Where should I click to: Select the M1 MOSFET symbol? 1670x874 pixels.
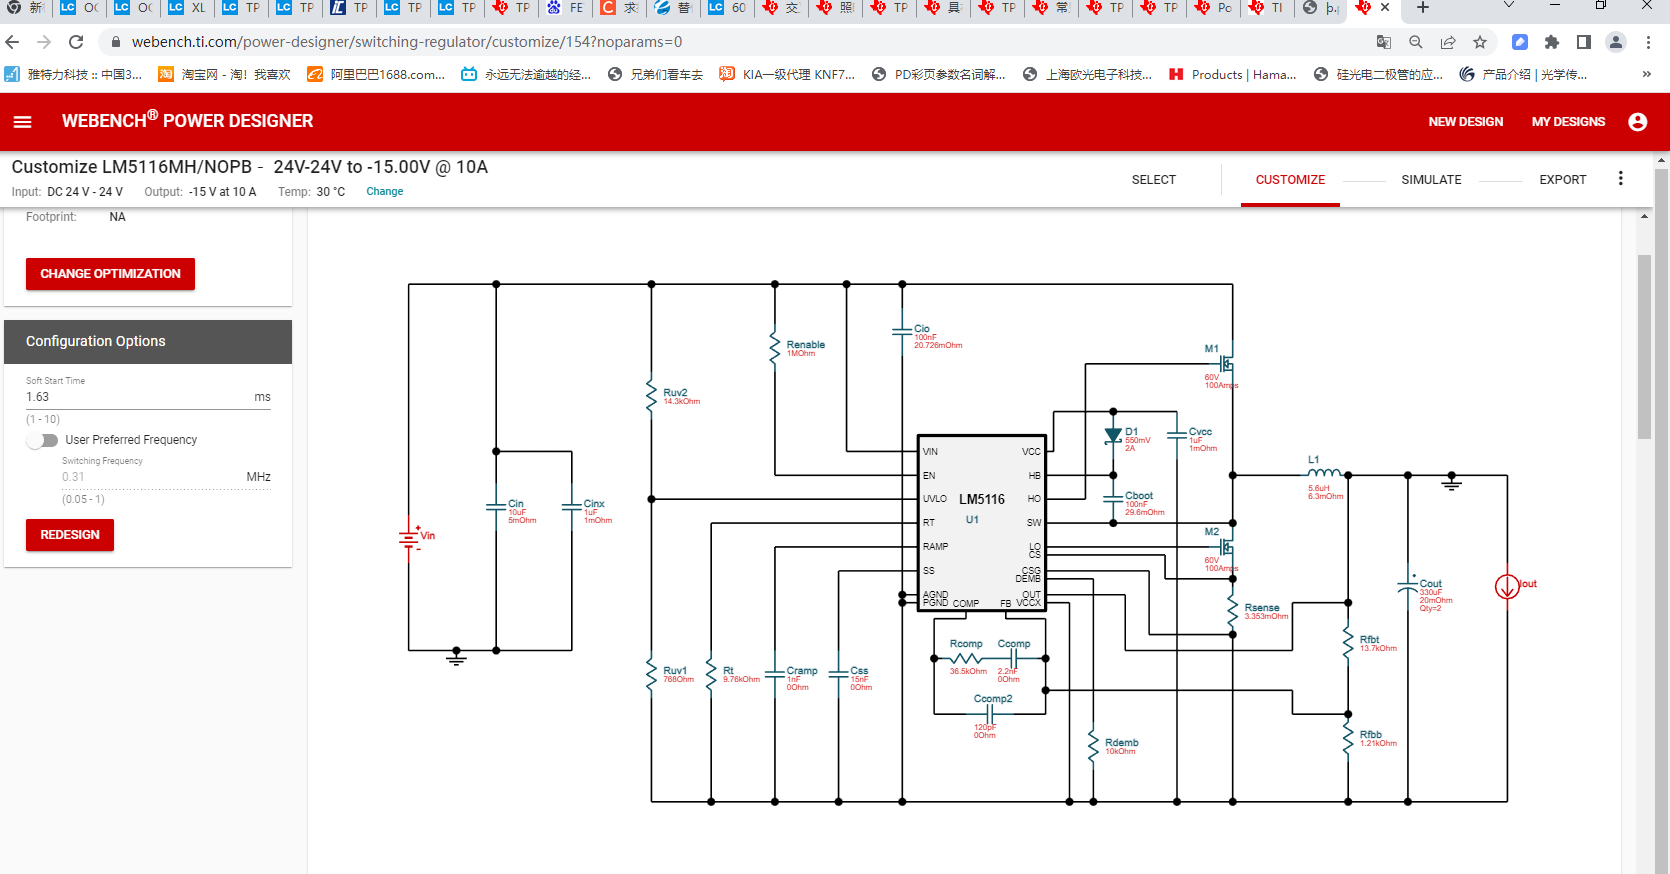click(x=1226, y=364)
